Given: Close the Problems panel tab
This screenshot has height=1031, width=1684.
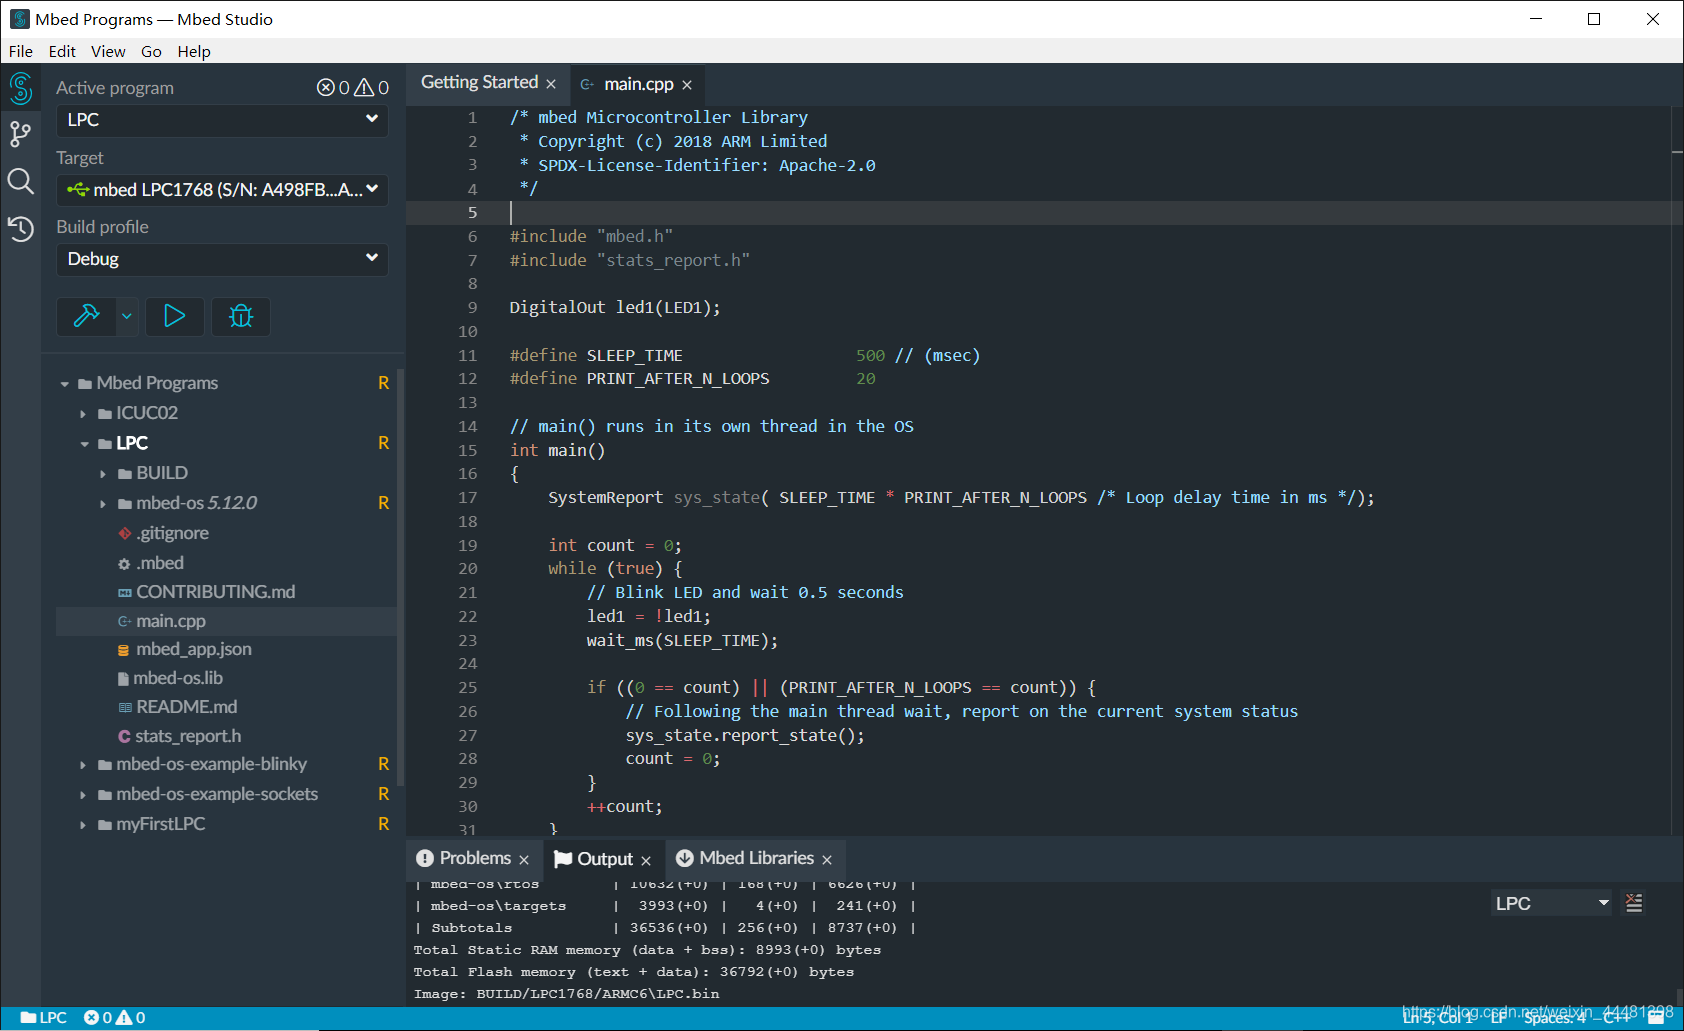Looking at the screenshot, I should 524,860.
